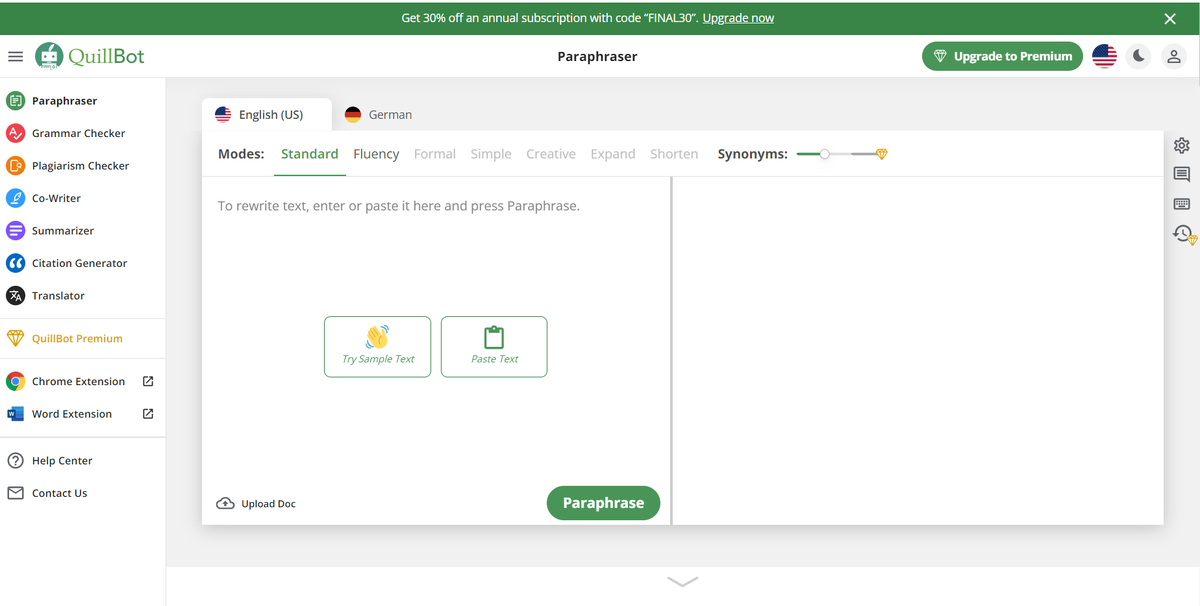This screenshot has width=1200, height=606.
Task: Expand the section with bottom chevron
Action: click(682, 581)
